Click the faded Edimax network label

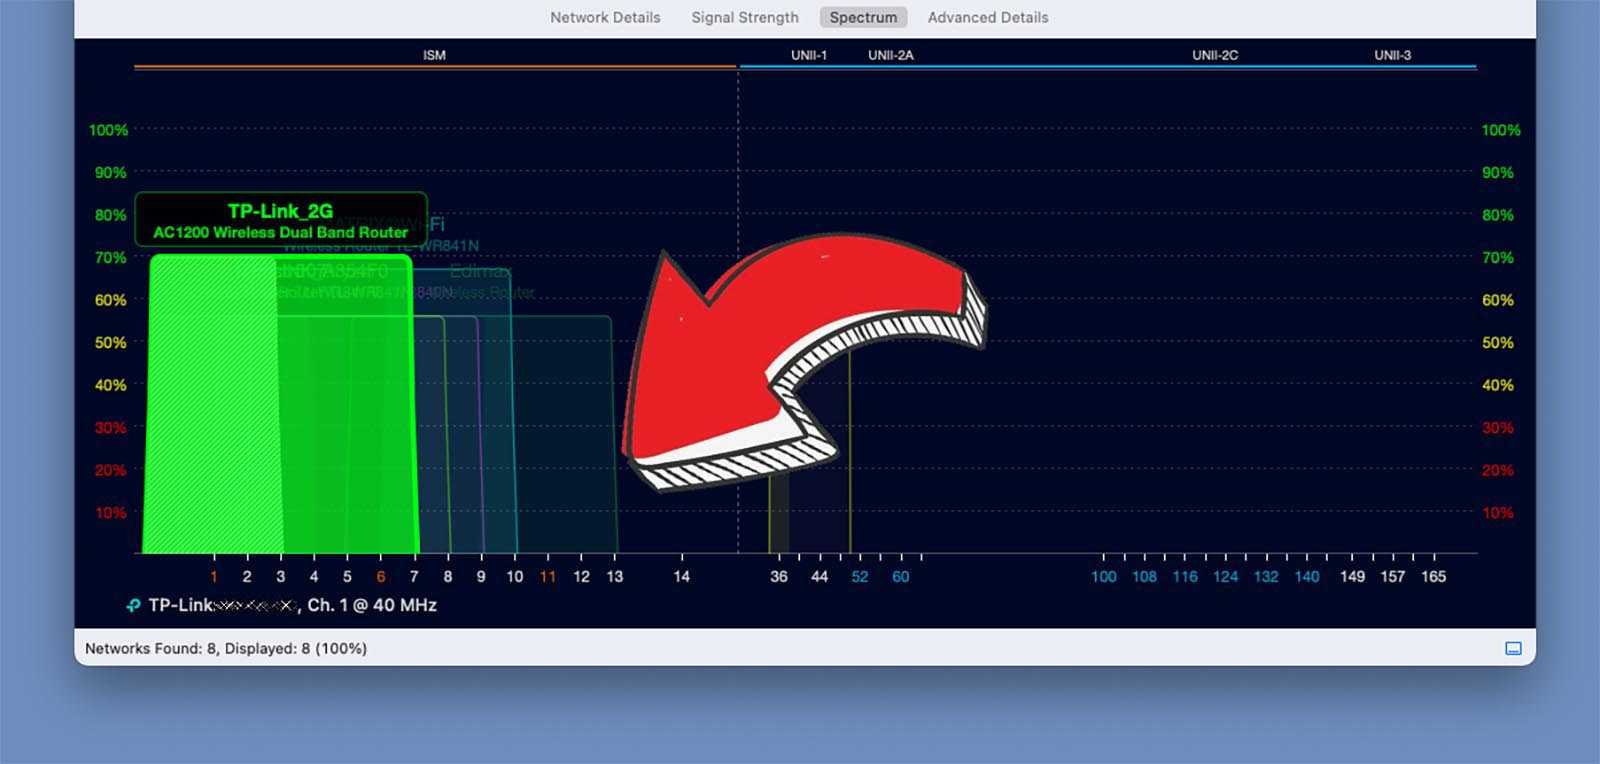481,271
